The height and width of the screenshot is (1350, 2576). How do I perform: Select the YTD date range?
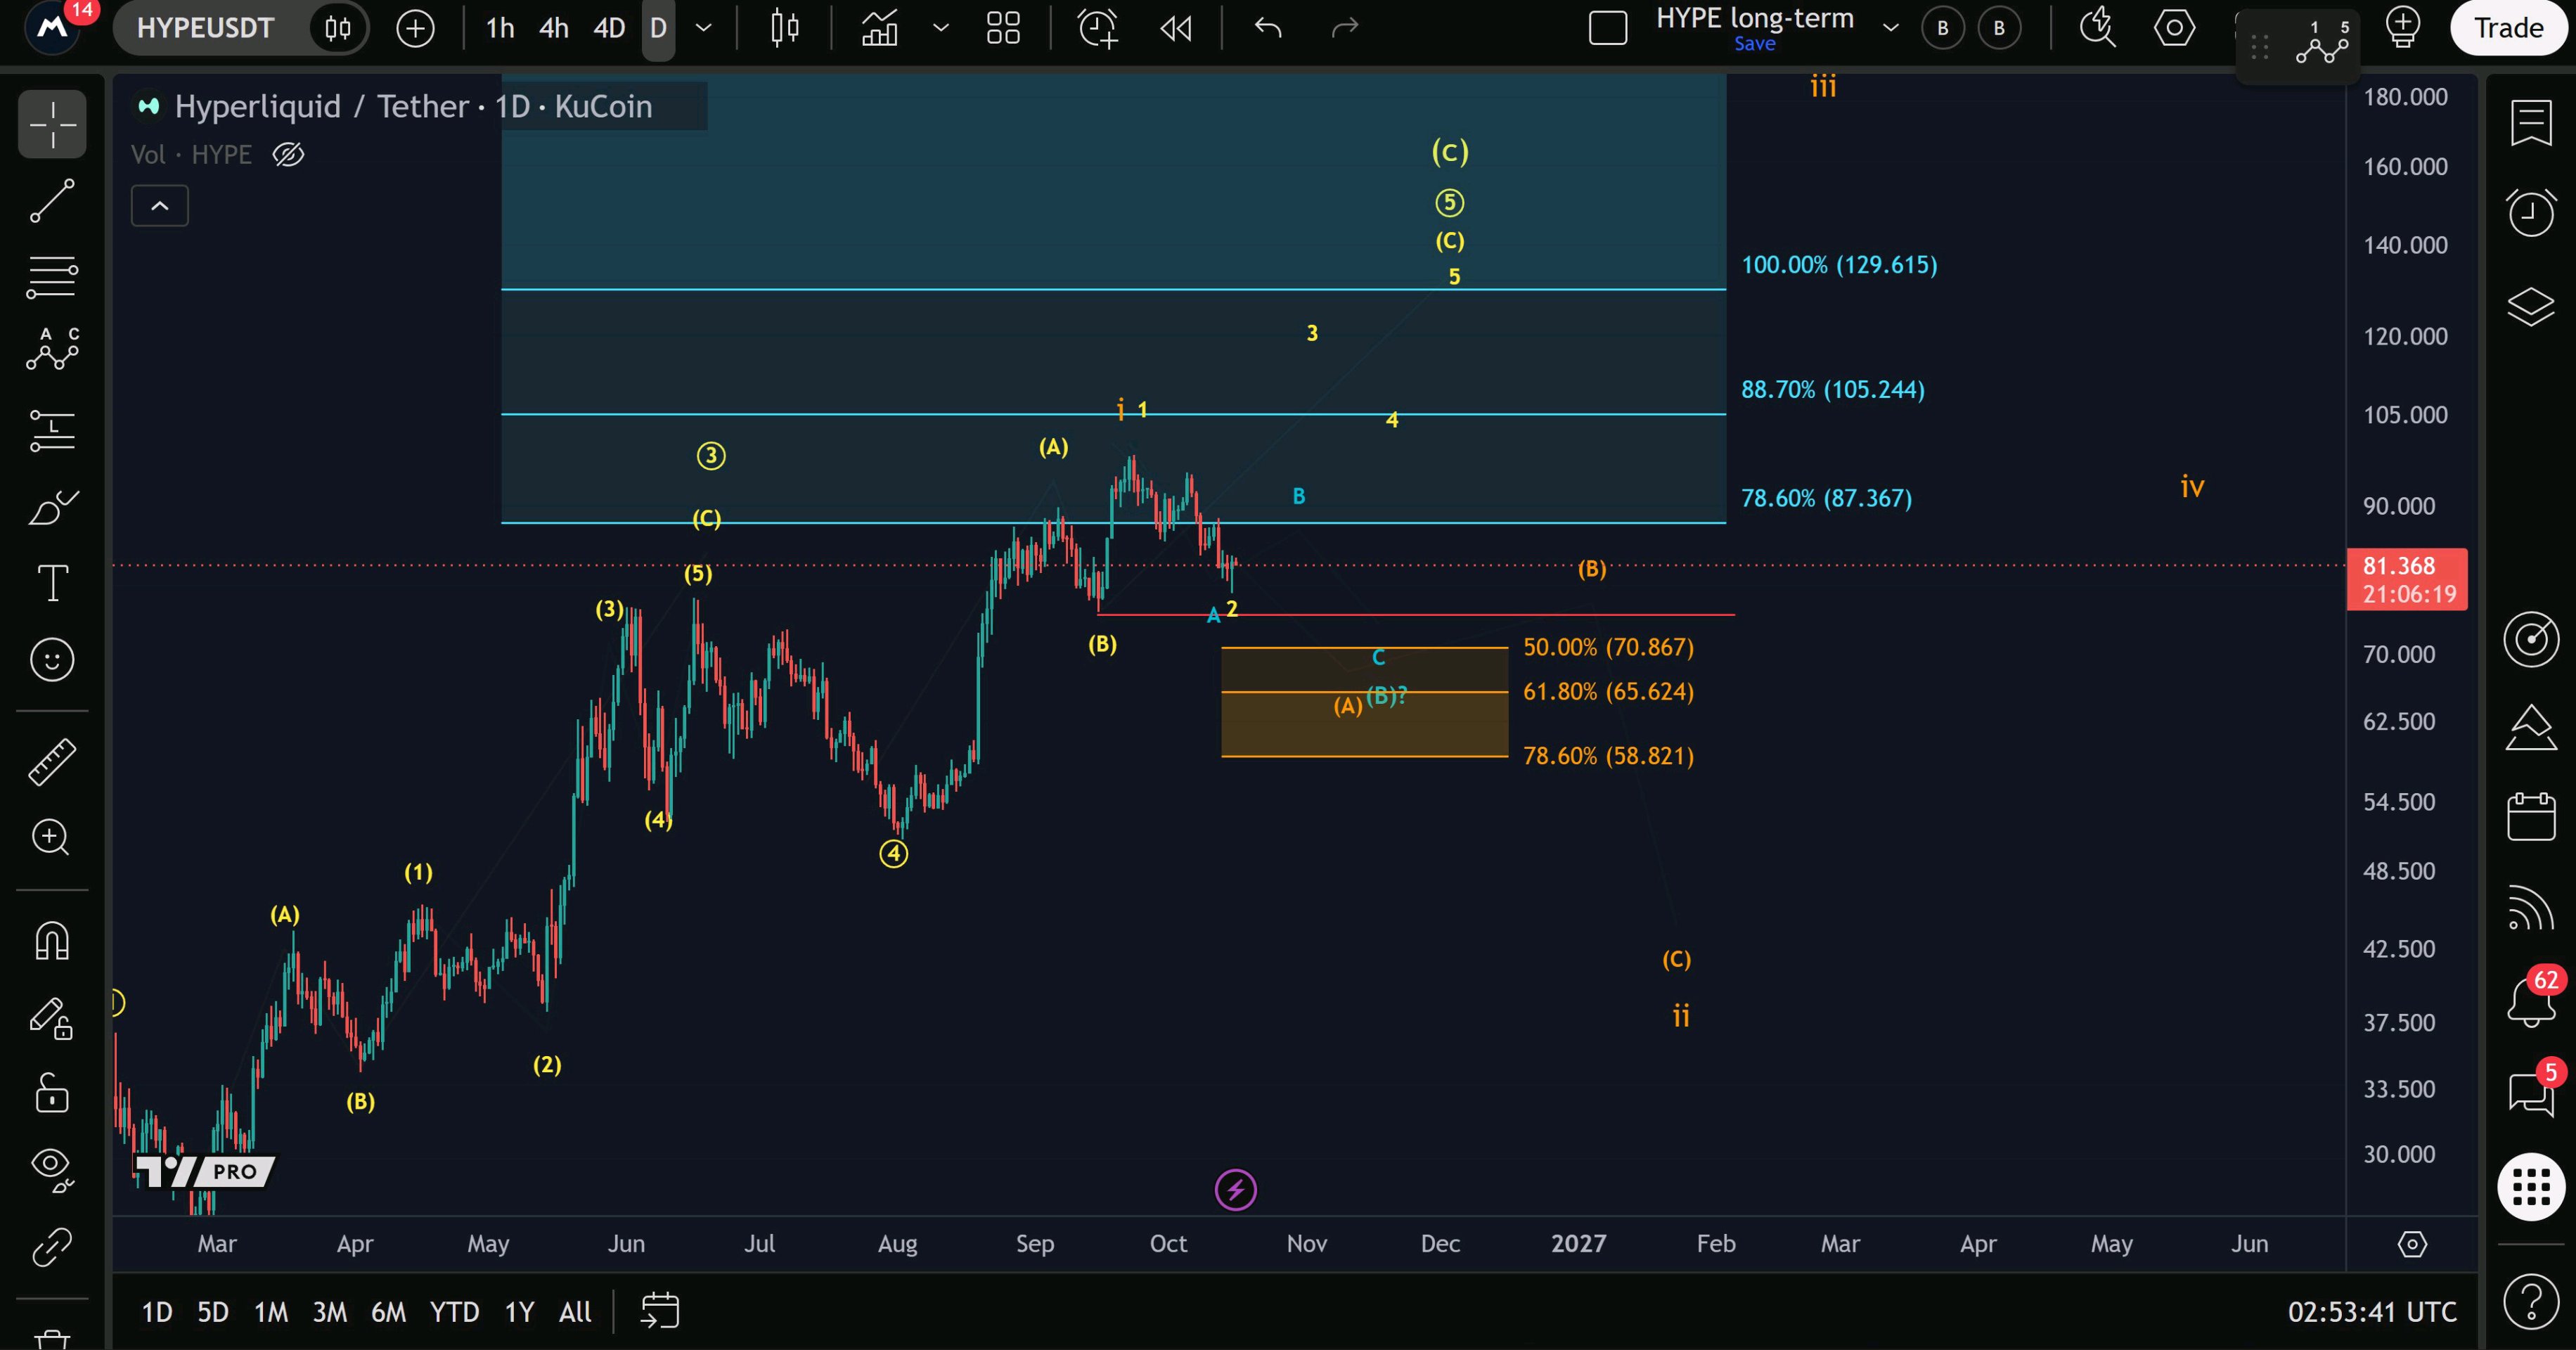[454, 1312]
